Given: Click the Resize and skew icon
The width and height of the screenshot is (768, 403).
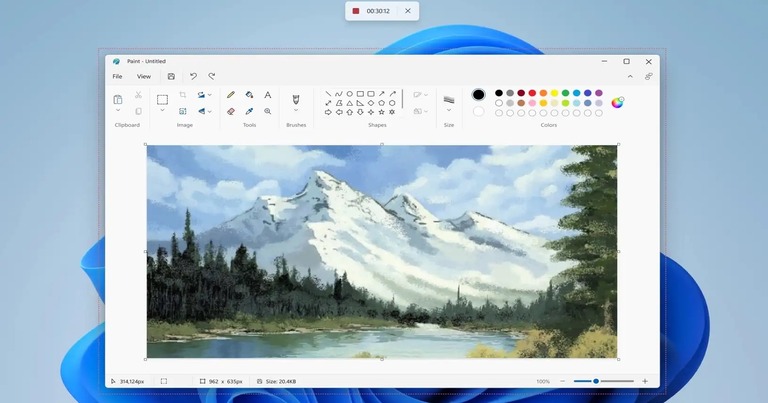Looking at the screenshot, I should 183,112.
